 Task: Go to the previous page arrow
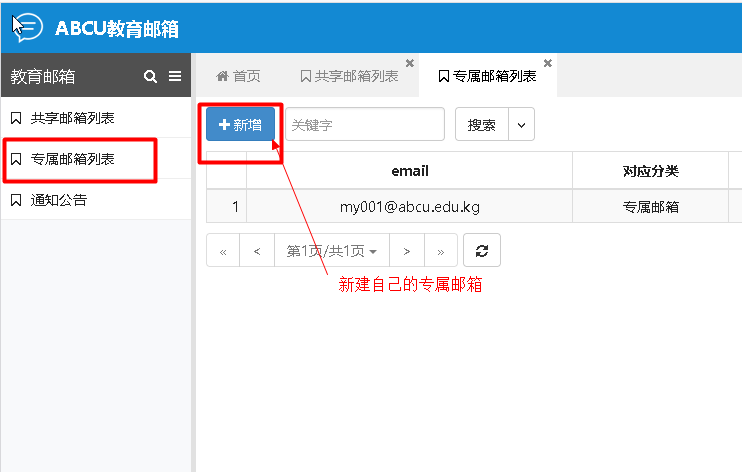pos(257,251)
